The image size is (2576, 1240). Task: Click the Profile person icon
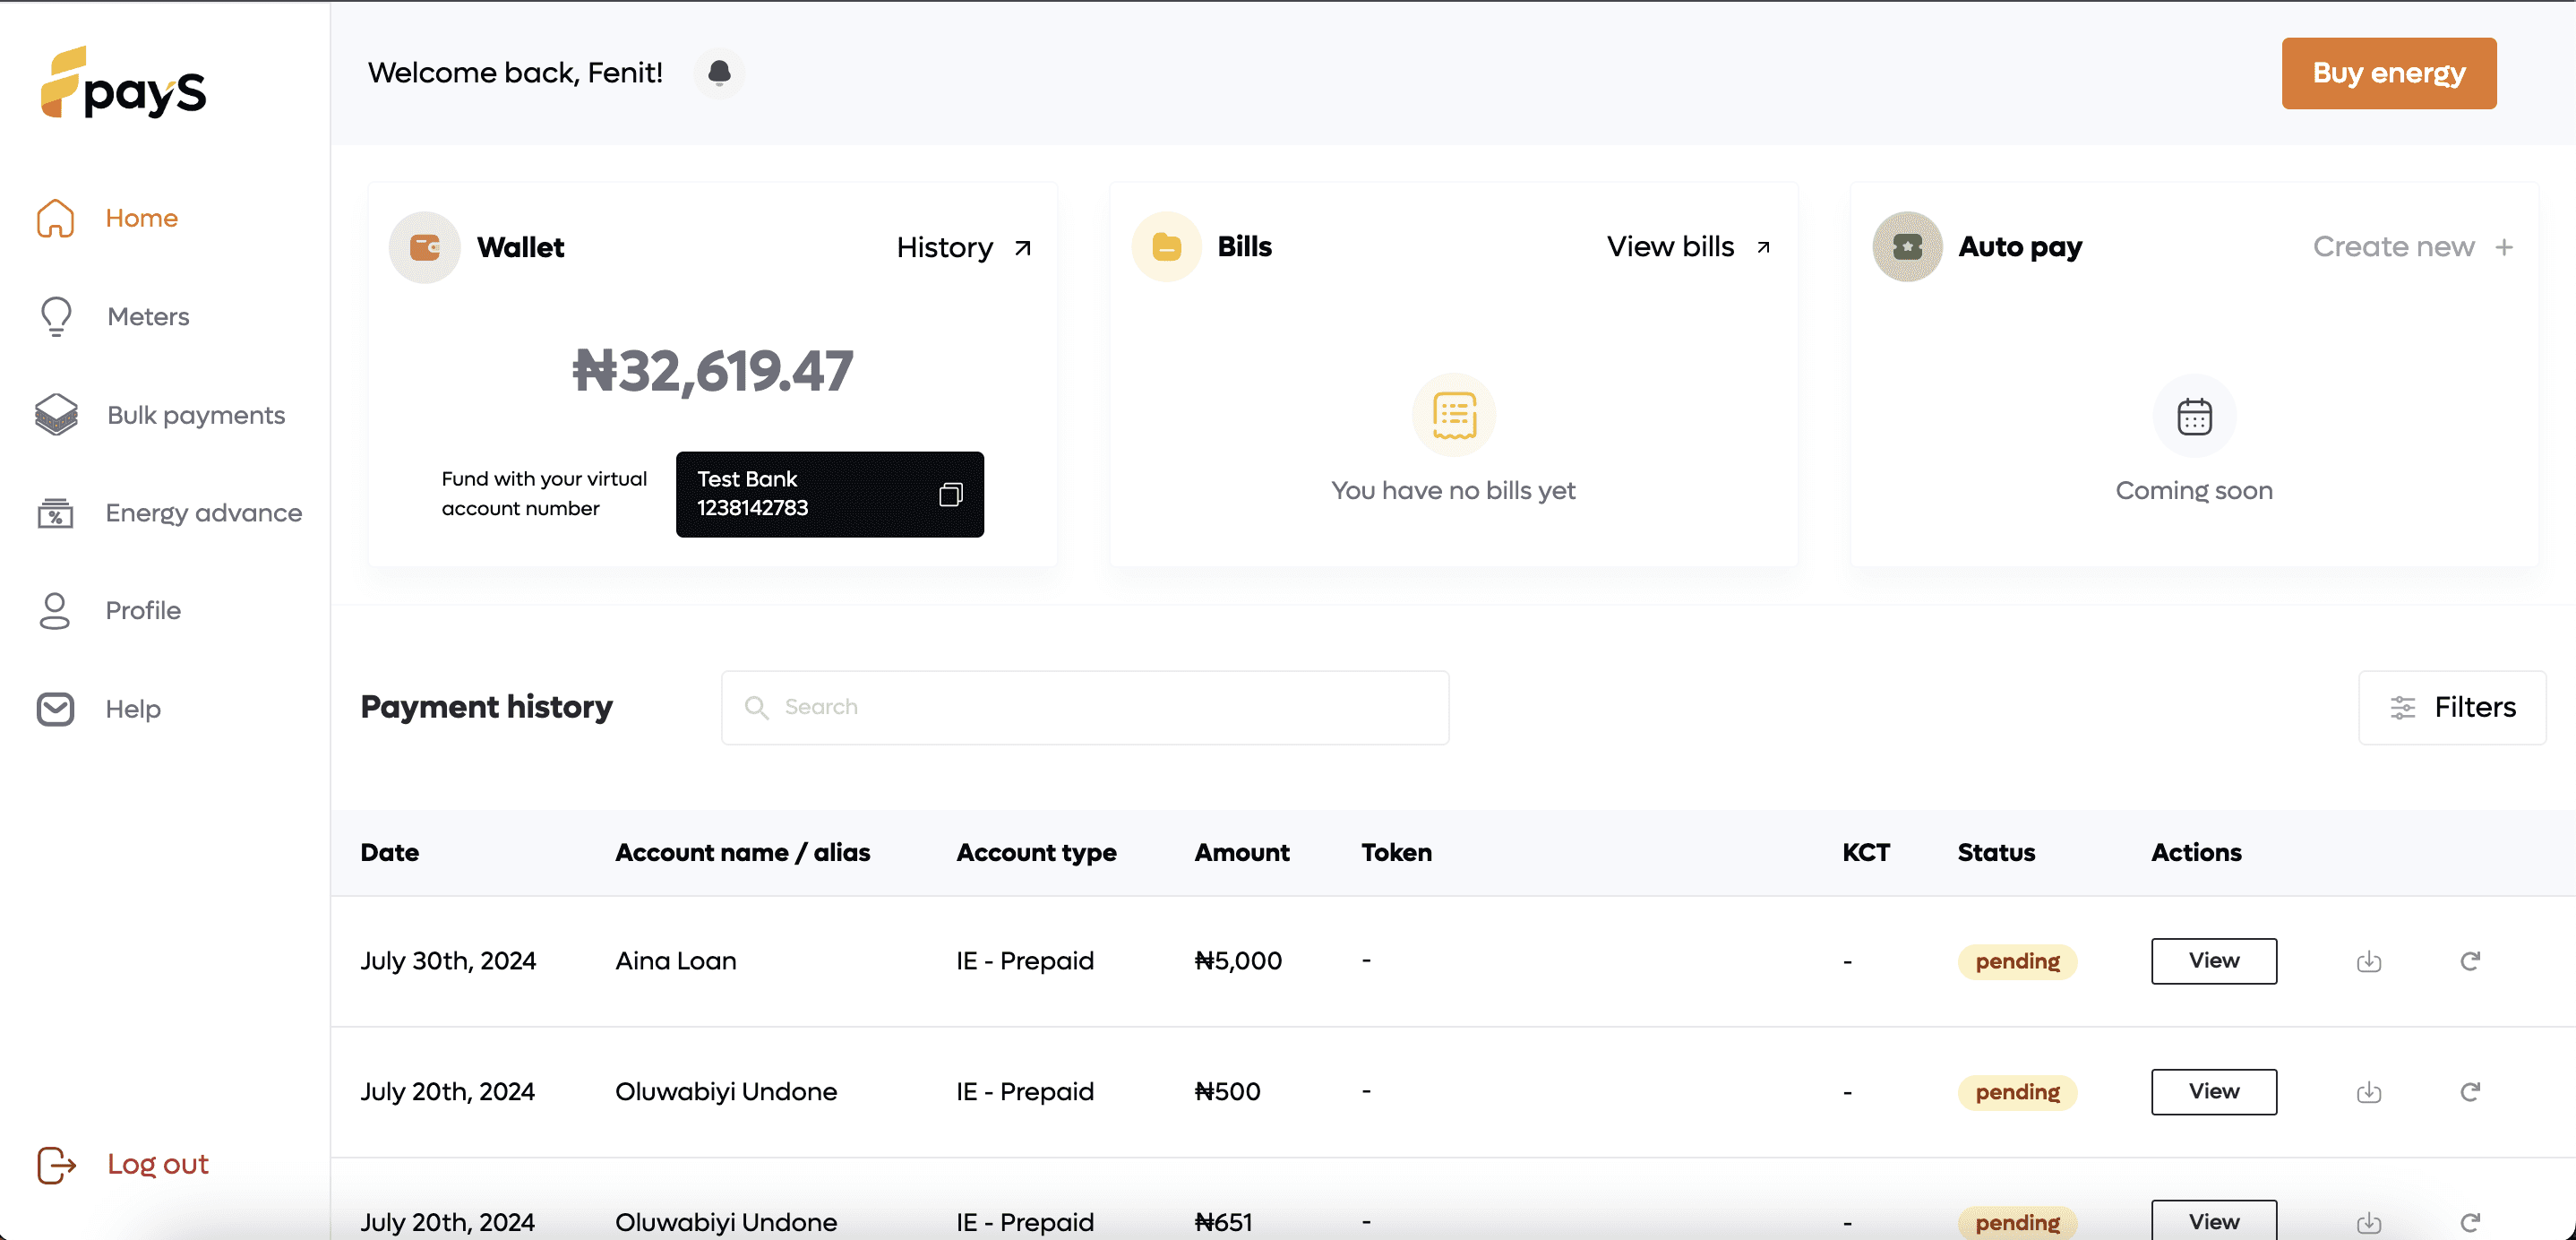coord(55,610)
